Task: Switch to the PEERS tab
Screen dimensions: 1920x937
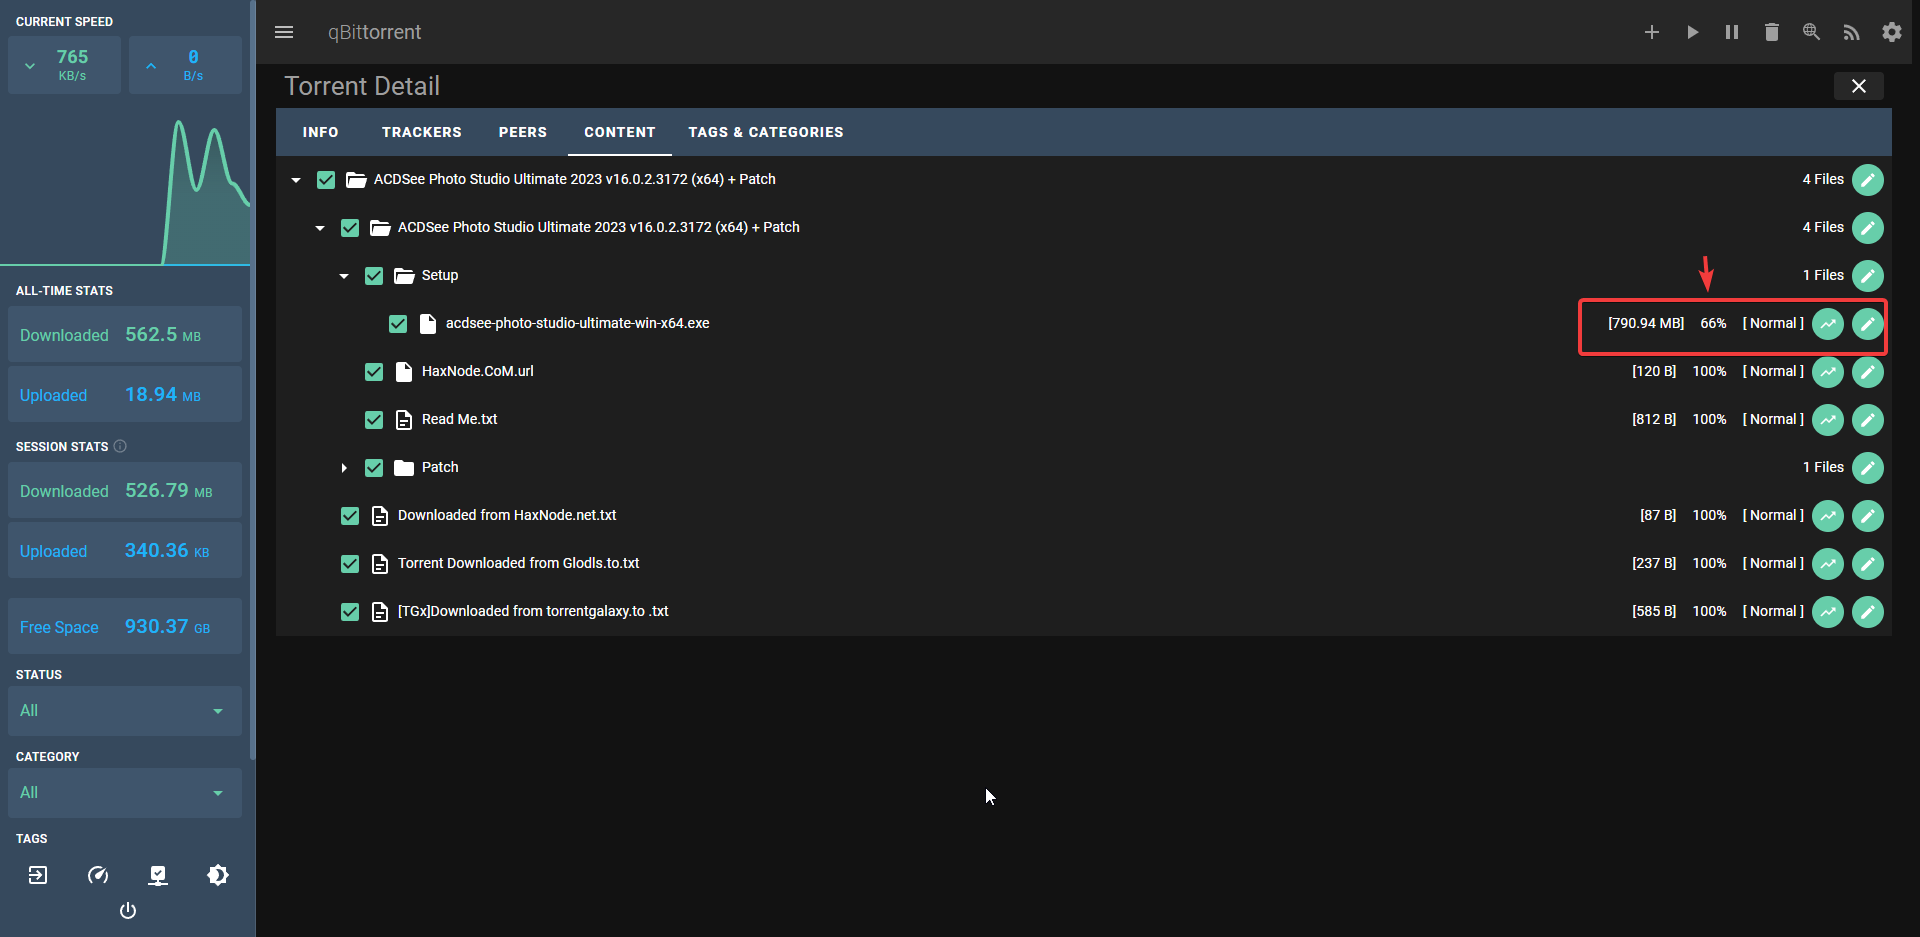Action: pos(522,131)
